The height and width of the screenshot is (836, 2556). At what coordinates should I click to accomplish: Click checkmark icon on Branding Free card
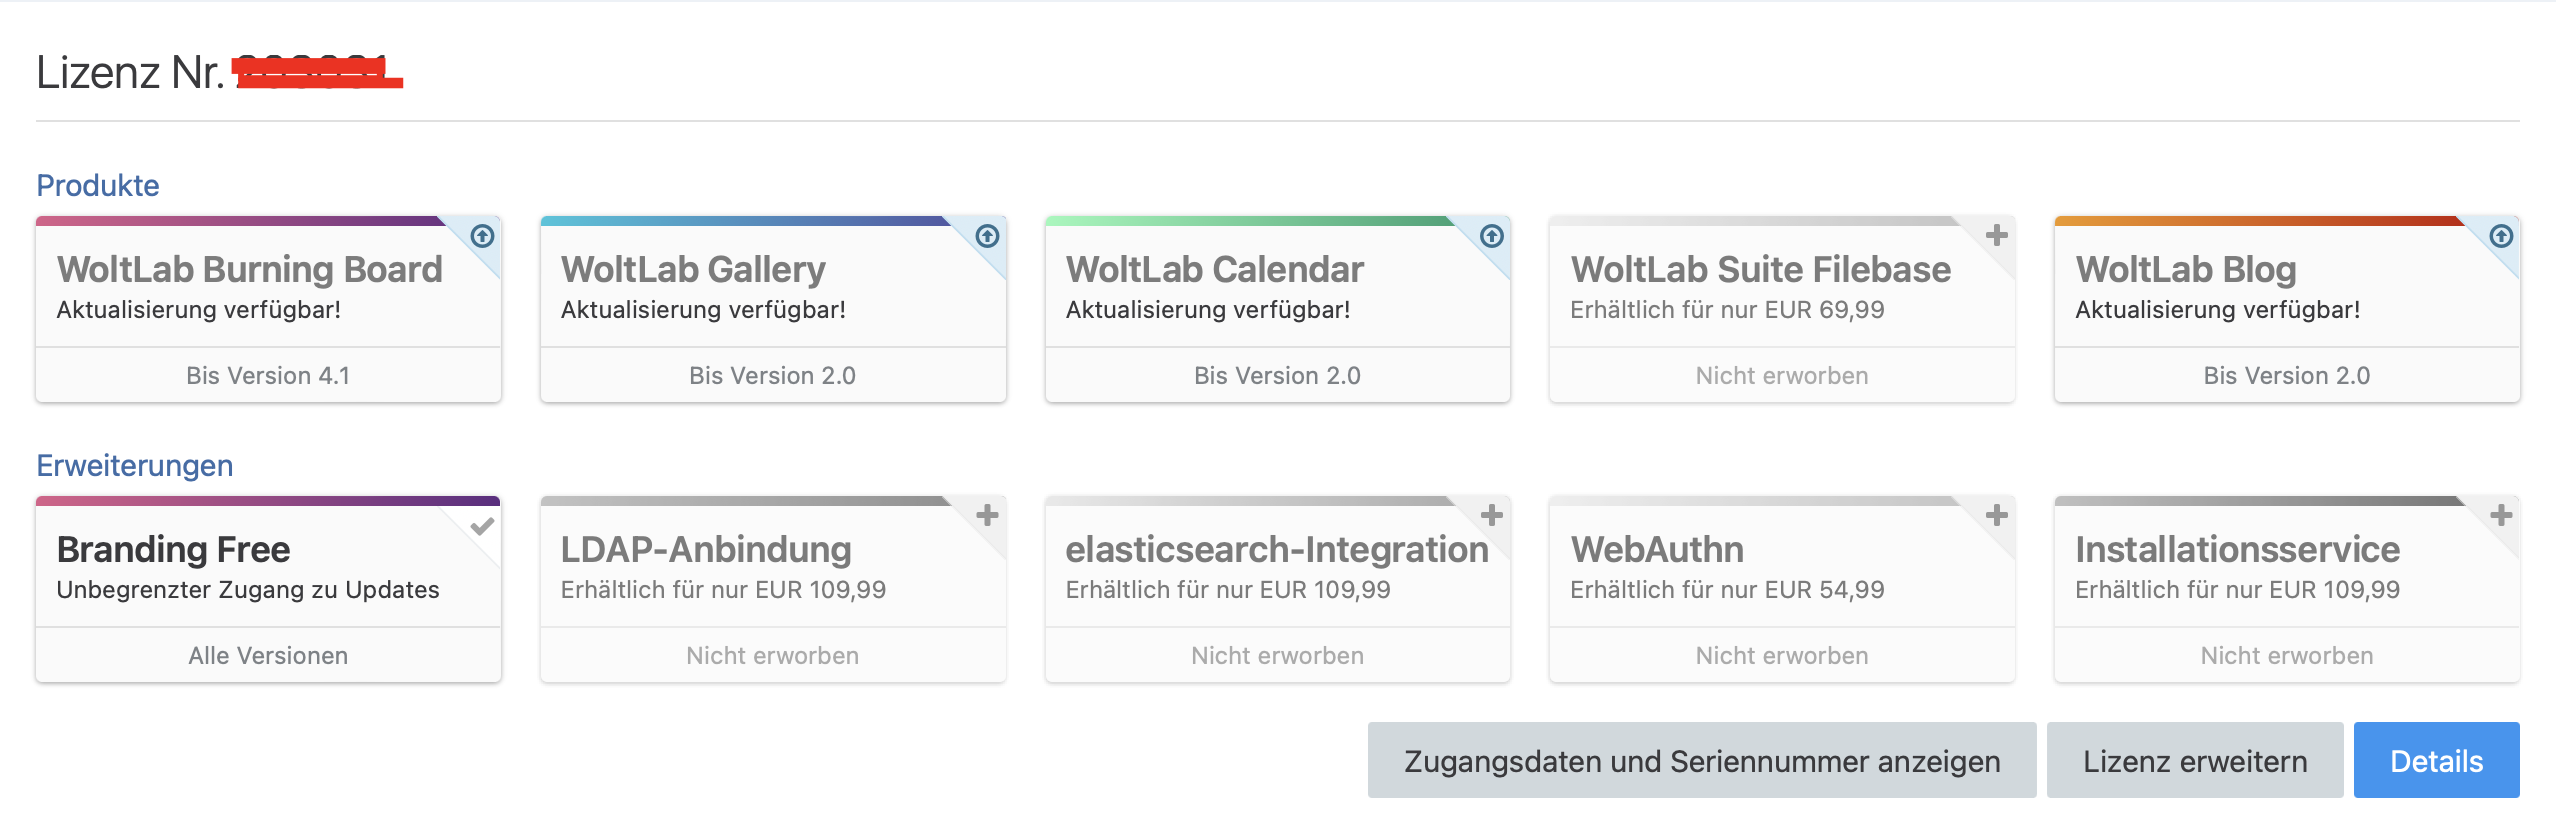point(483,526)
